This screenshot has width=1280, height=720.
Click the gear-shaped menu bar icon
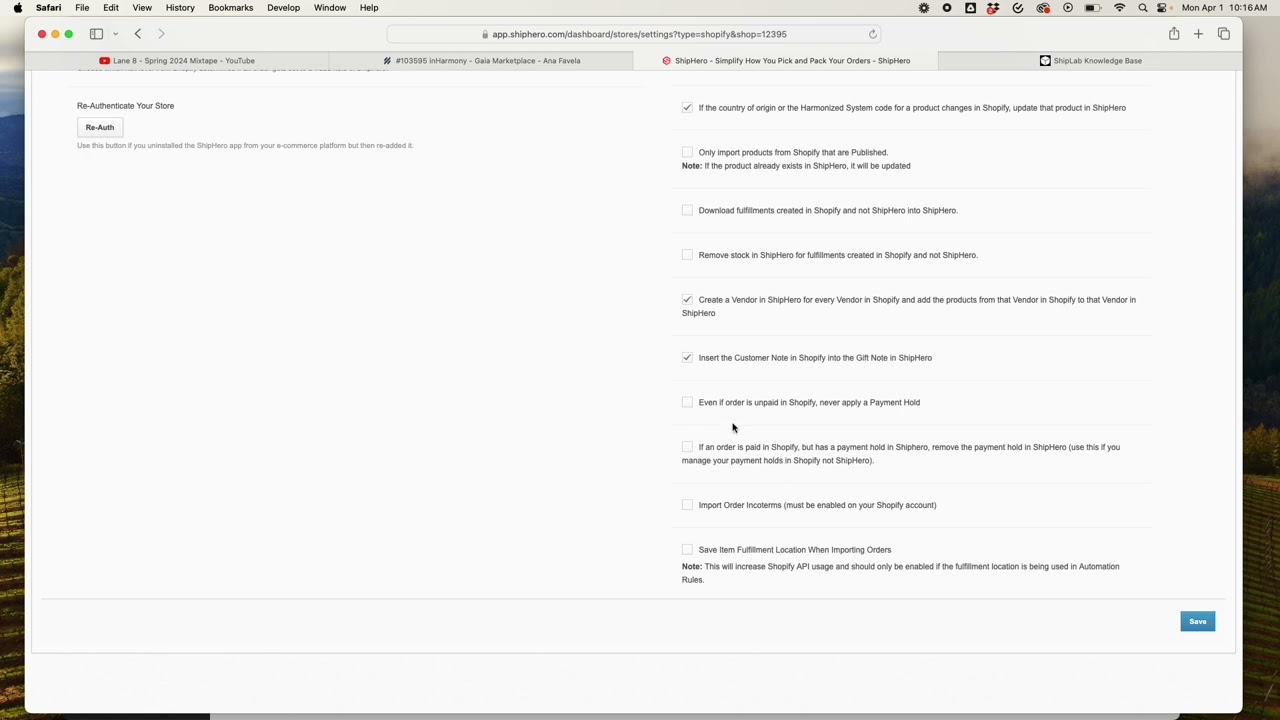click(924, 7)
